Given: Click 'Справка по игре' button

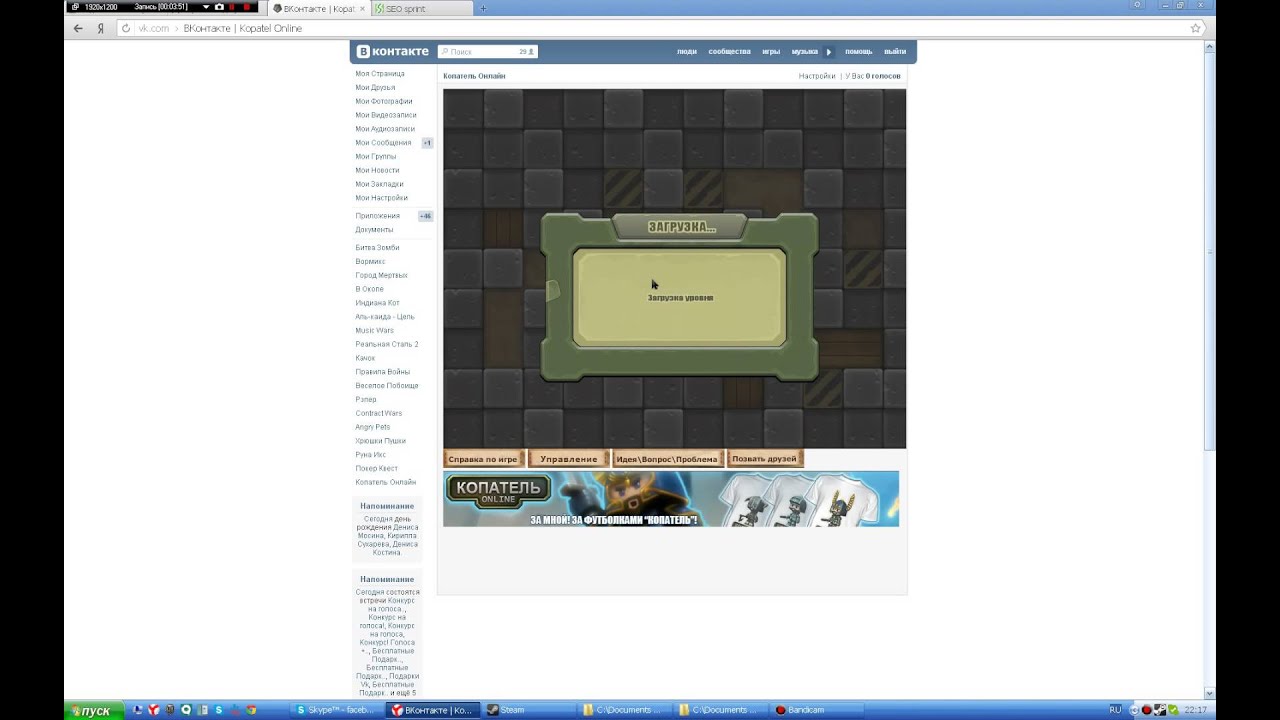Looking at the screenshot, I should (x=484, y=459).
